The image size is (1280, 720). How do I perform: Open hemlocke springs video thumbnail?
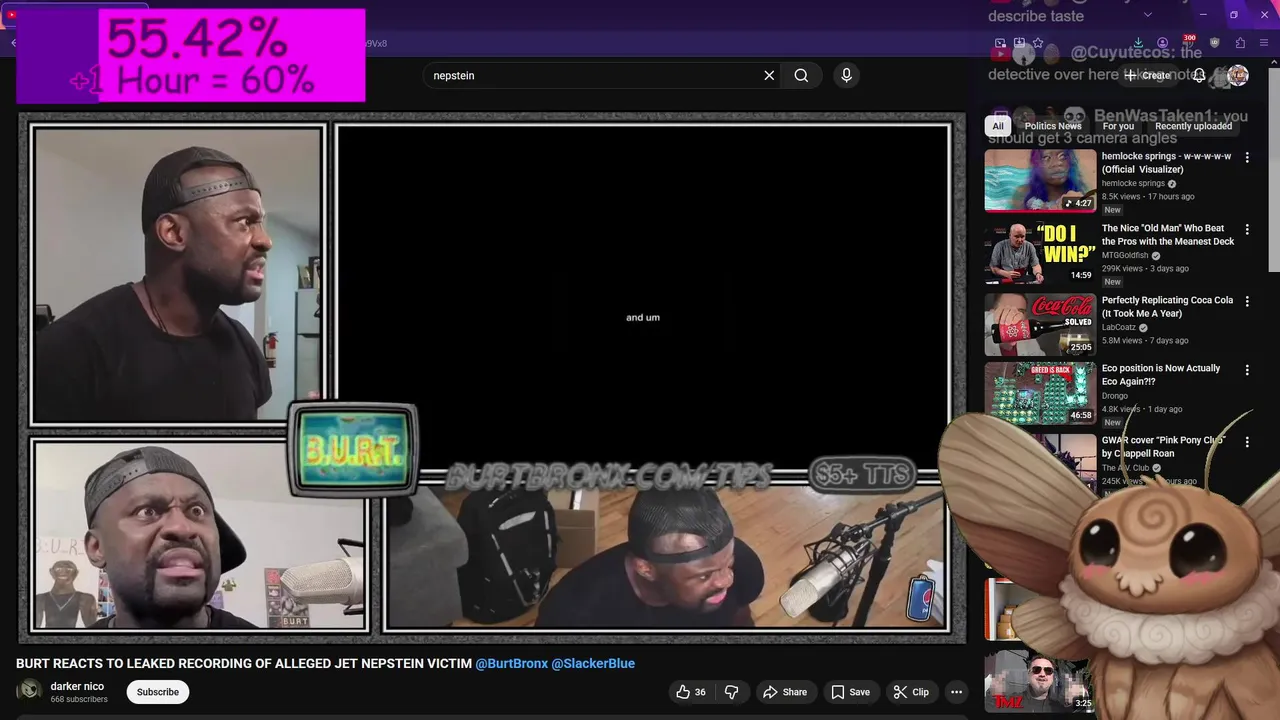click(1040, 181)
